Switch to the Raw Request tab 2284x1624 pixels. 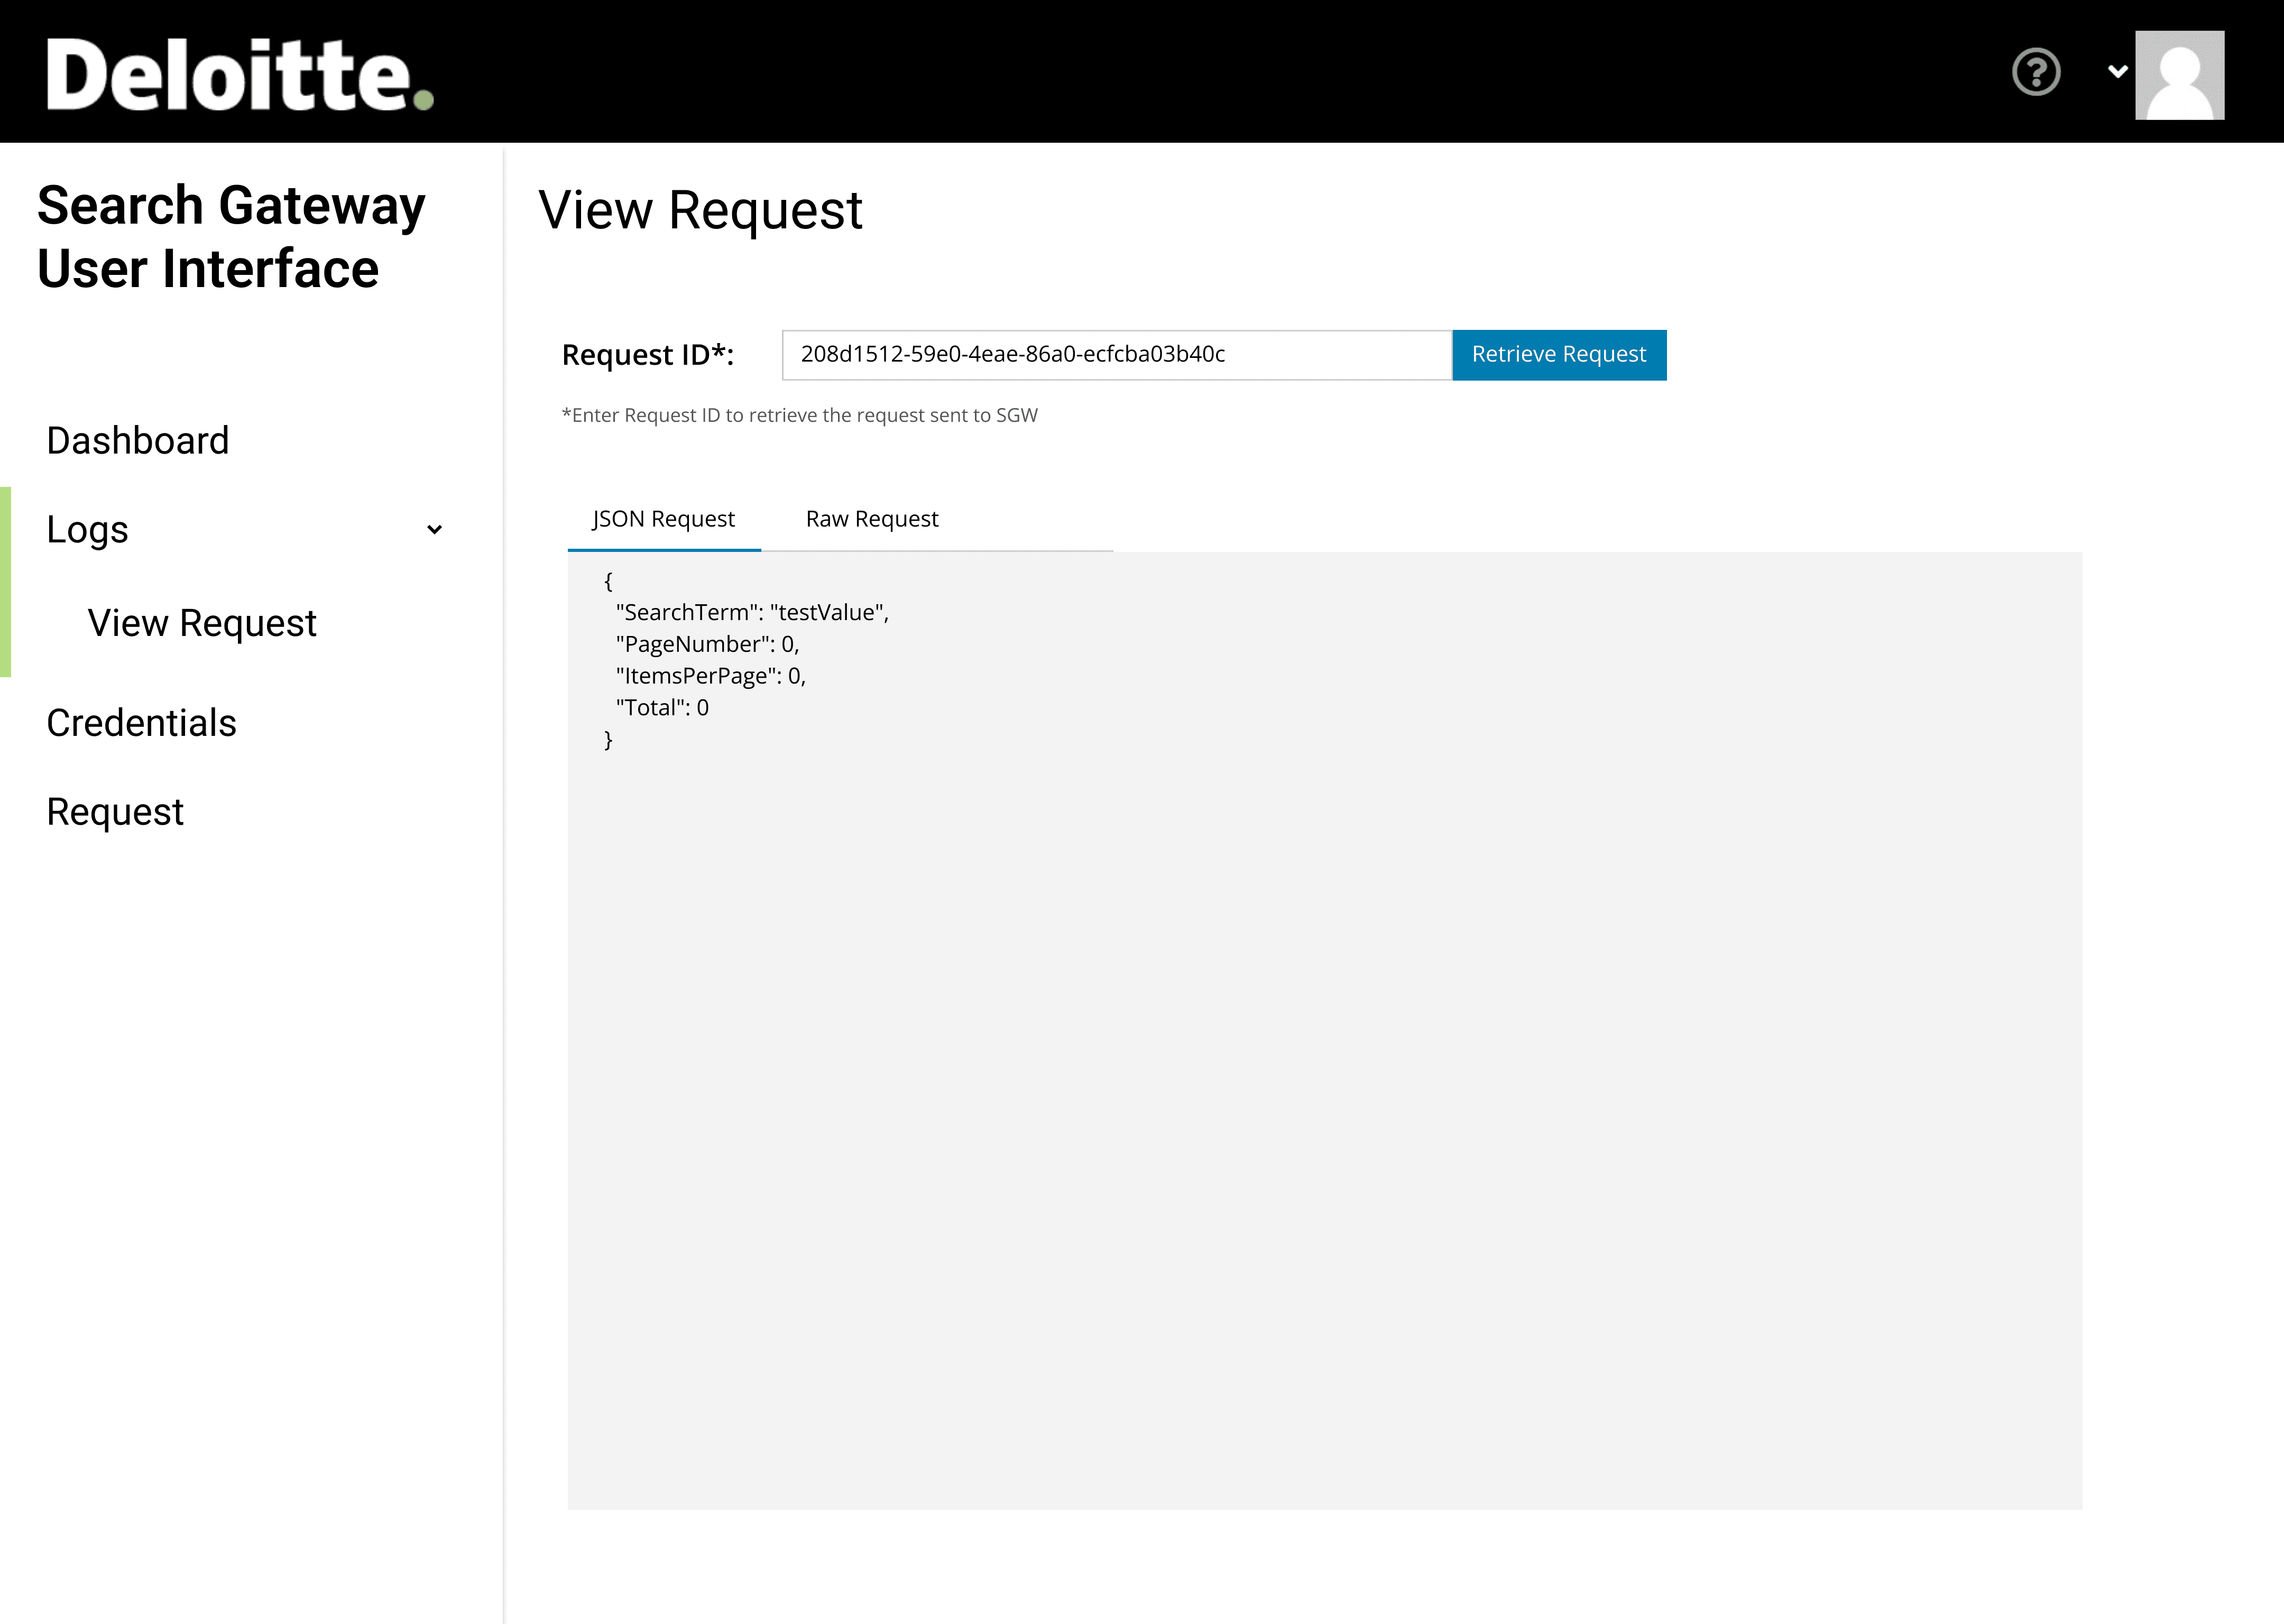pyautogui.click(x=871, y=519)
